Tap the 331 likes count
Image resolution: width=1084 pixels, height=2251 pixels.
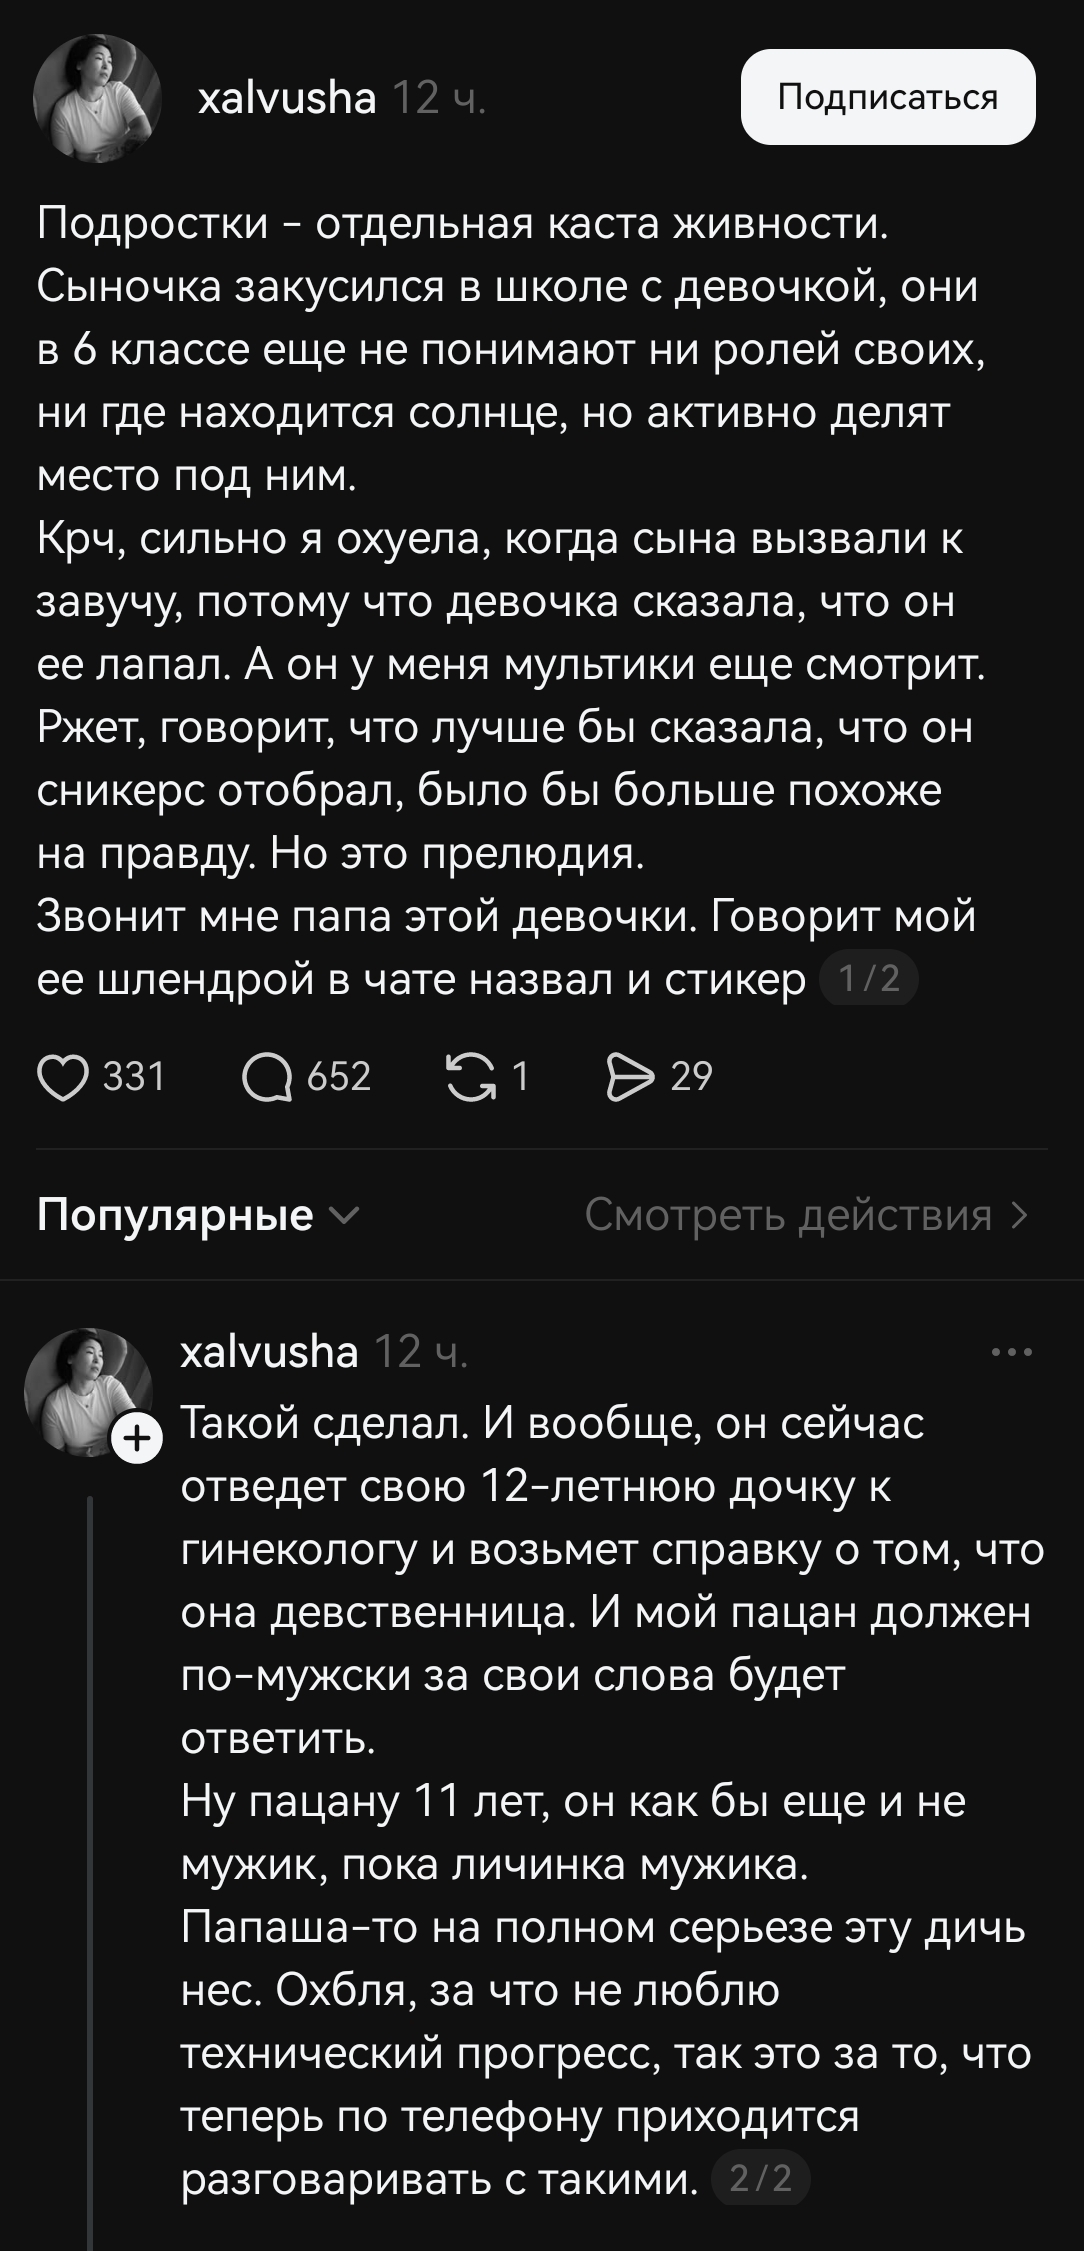(x=134, y=1077)
